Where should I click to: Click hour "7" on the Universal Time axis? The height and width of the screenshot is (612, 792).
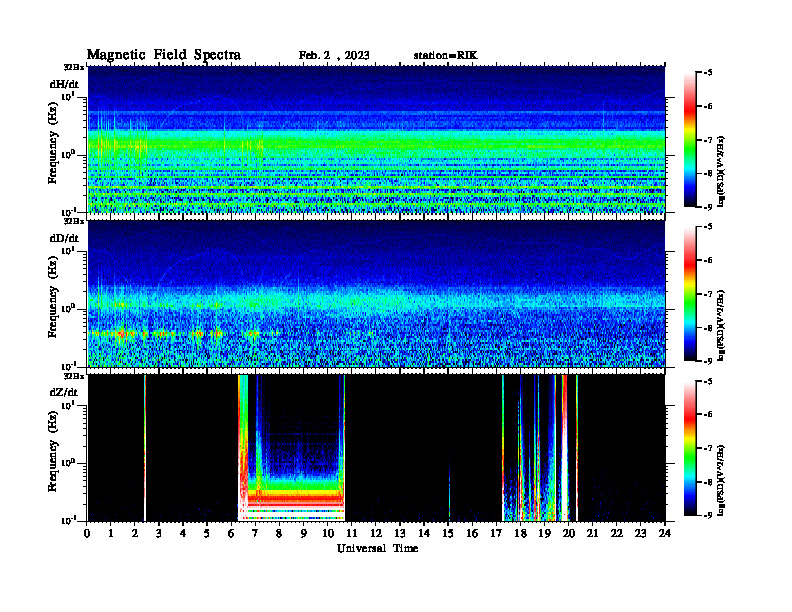tap(256, 533)
